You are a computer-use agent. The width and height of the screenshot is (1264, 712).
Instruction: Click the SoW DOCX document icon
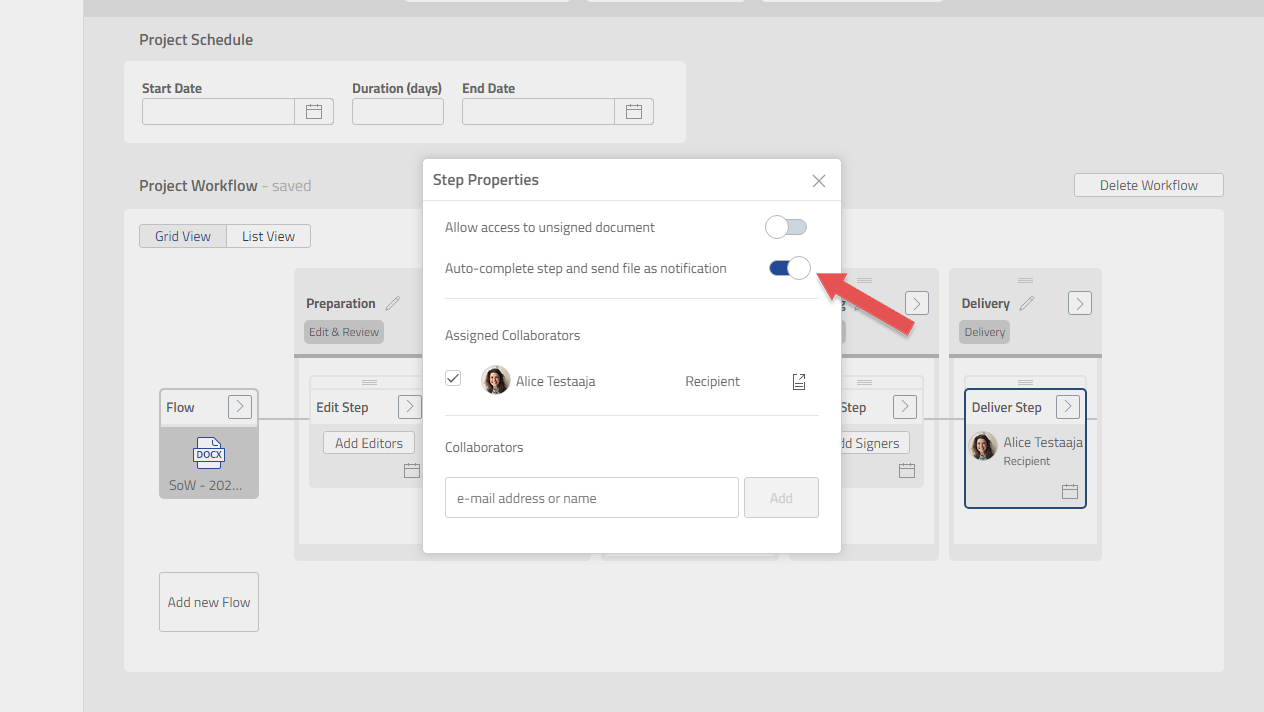208,453
